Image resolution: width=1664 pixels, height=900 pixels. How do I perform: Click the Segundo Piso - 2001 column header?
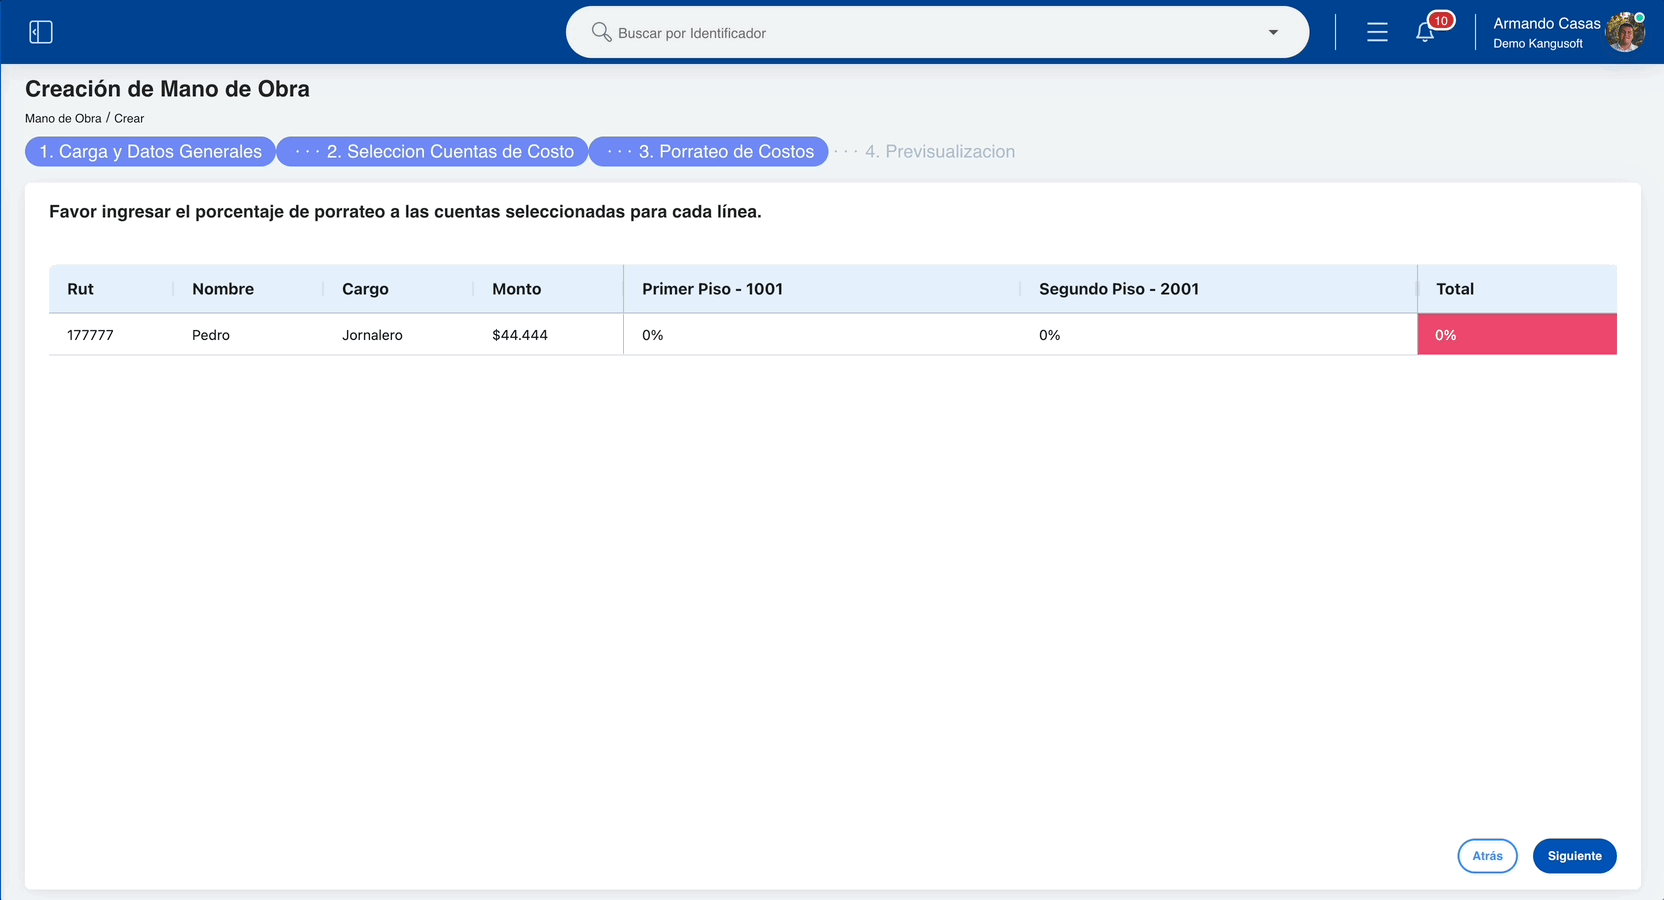pos(1218,289)
